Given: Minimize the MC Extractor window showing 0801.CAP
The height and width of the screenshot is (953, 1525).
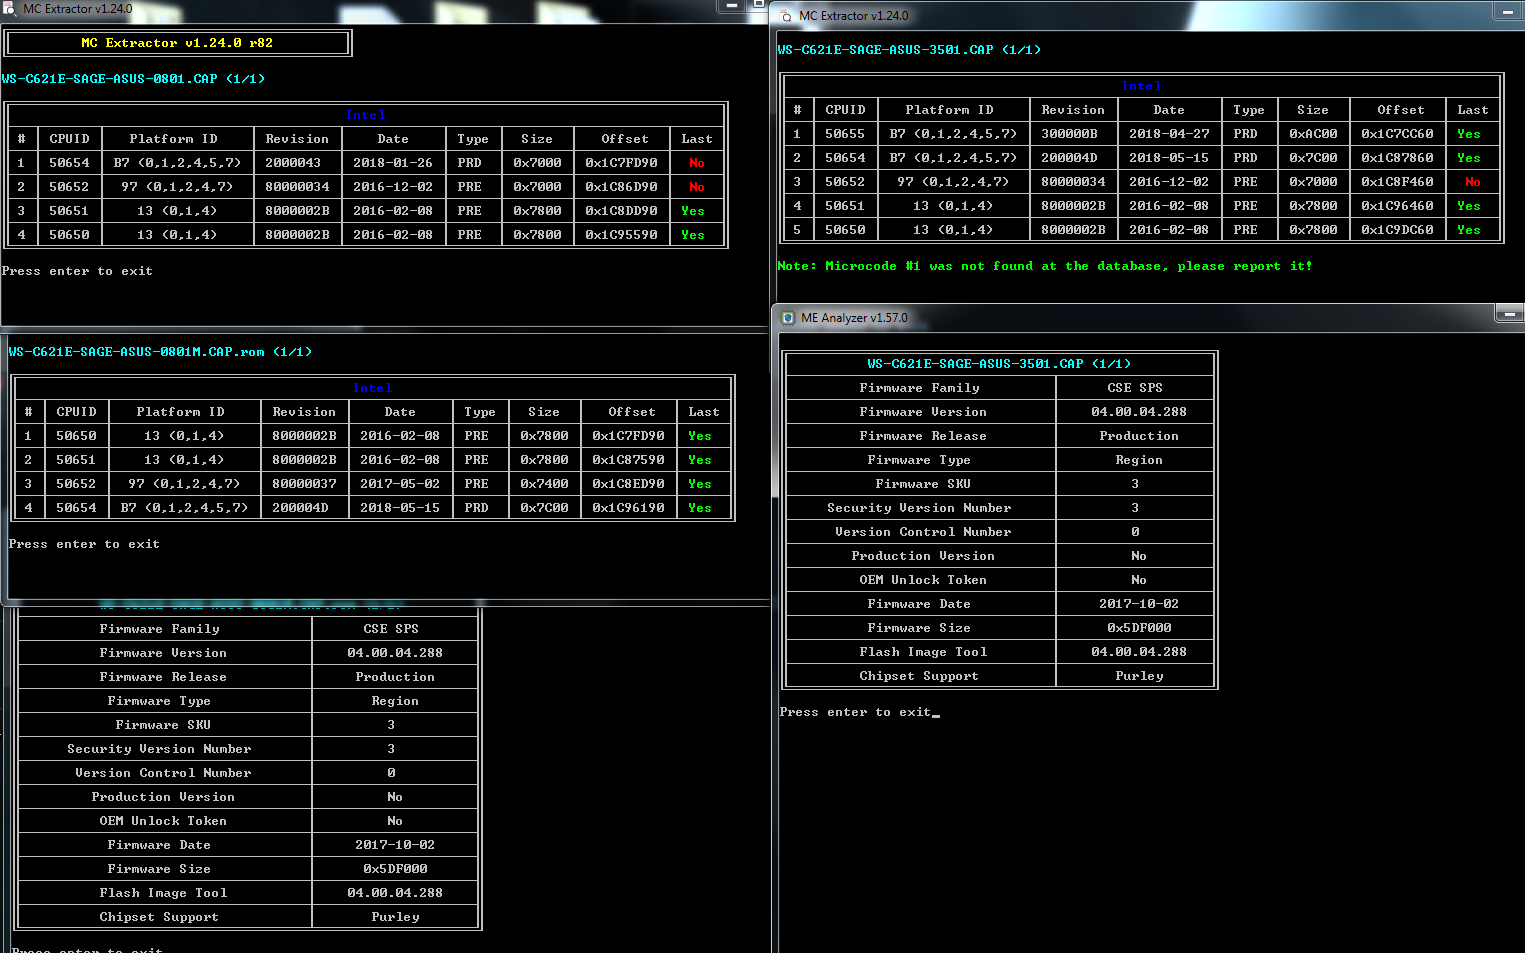Looking at the screenshot, I should coord(732,6).
